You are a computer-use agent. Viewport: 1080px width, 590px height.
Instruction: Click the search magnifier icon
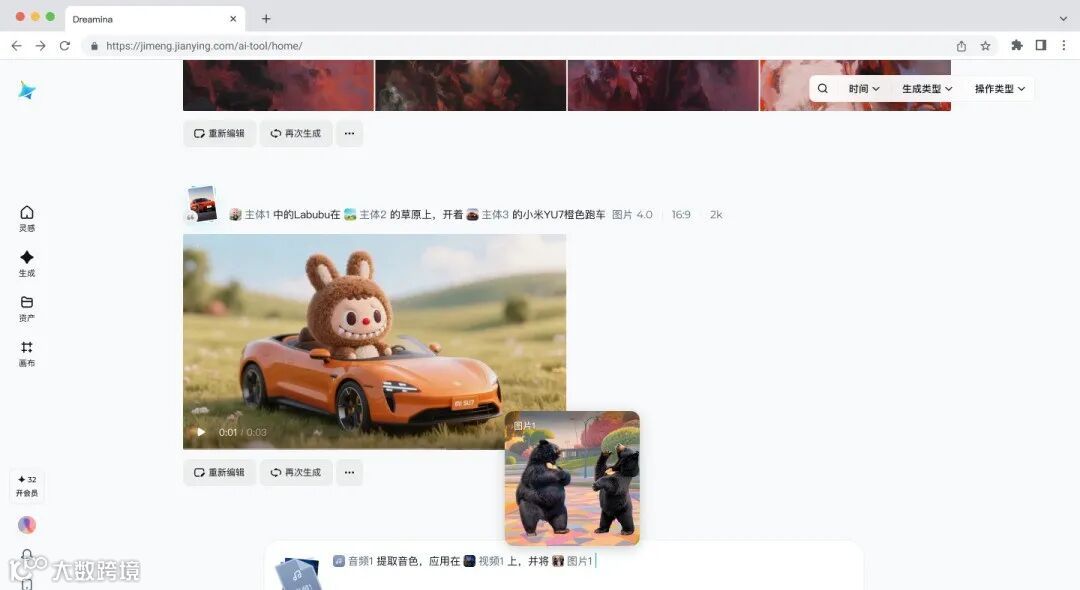click(x=822, y=88)
